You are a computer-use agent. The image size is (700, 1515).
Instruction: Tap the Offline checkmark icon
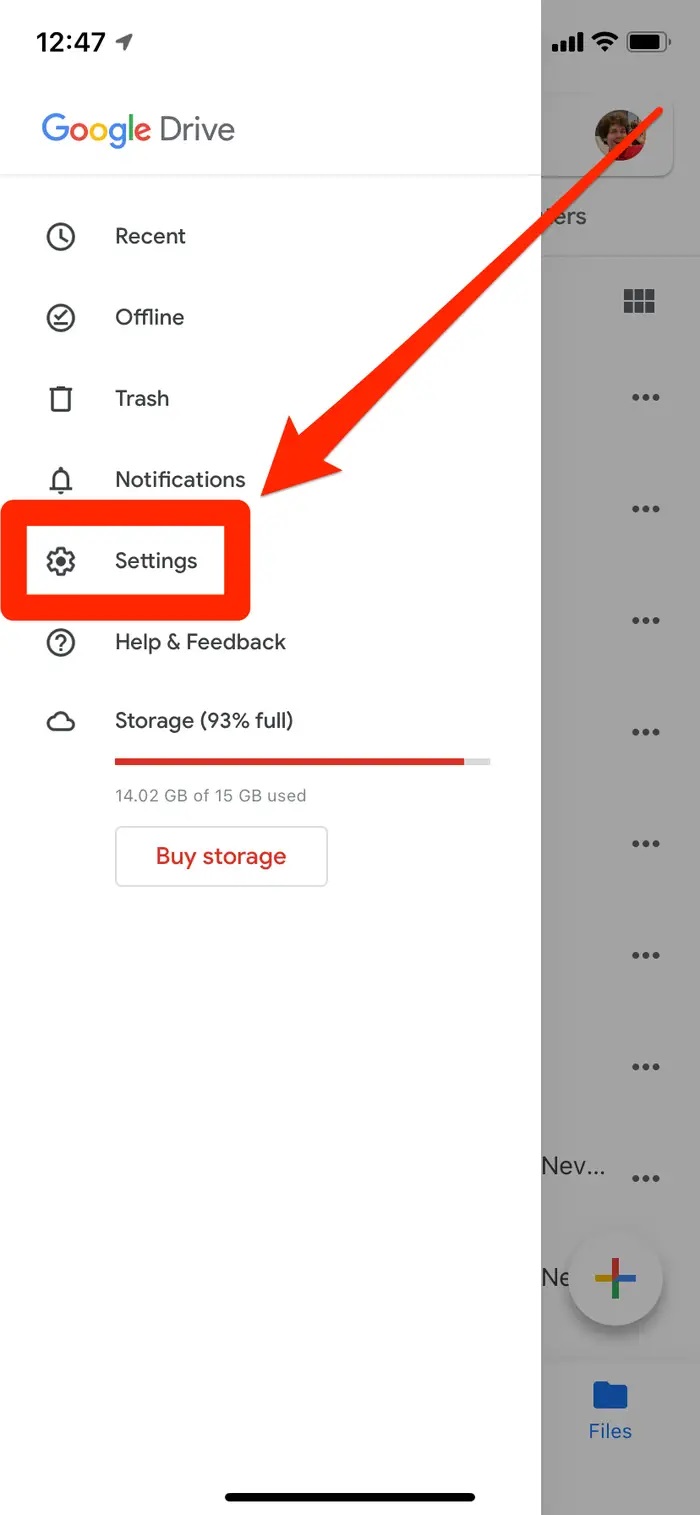[61, 318]
